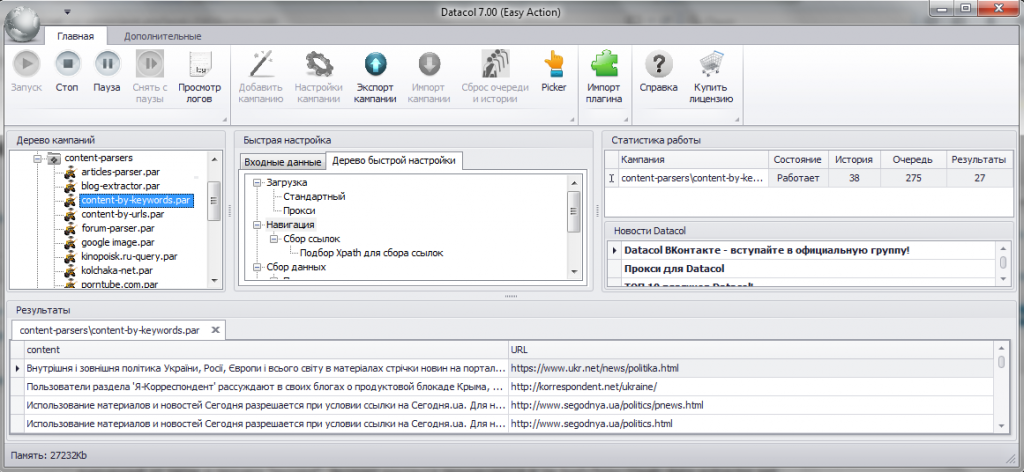1024x472 pixels.
Task: Expand the Запуск ribbon group launcher
Action: [224, 119]
